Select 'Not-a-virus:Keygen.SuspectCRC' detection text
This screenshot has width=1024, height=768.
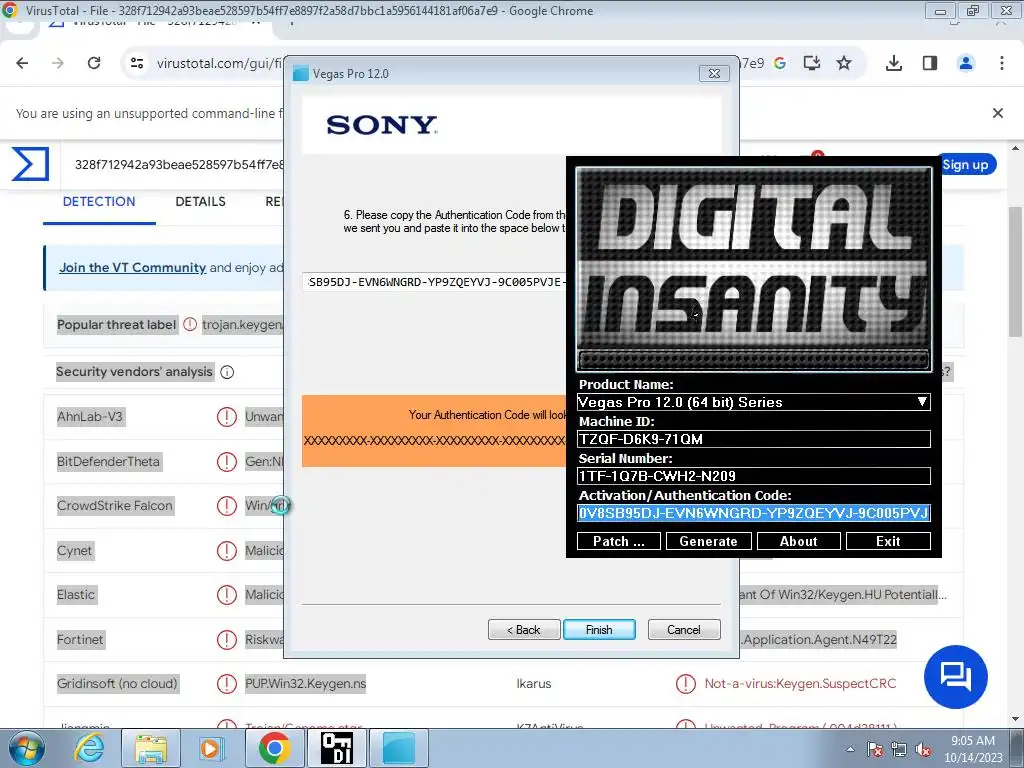(x=800, y=684)
